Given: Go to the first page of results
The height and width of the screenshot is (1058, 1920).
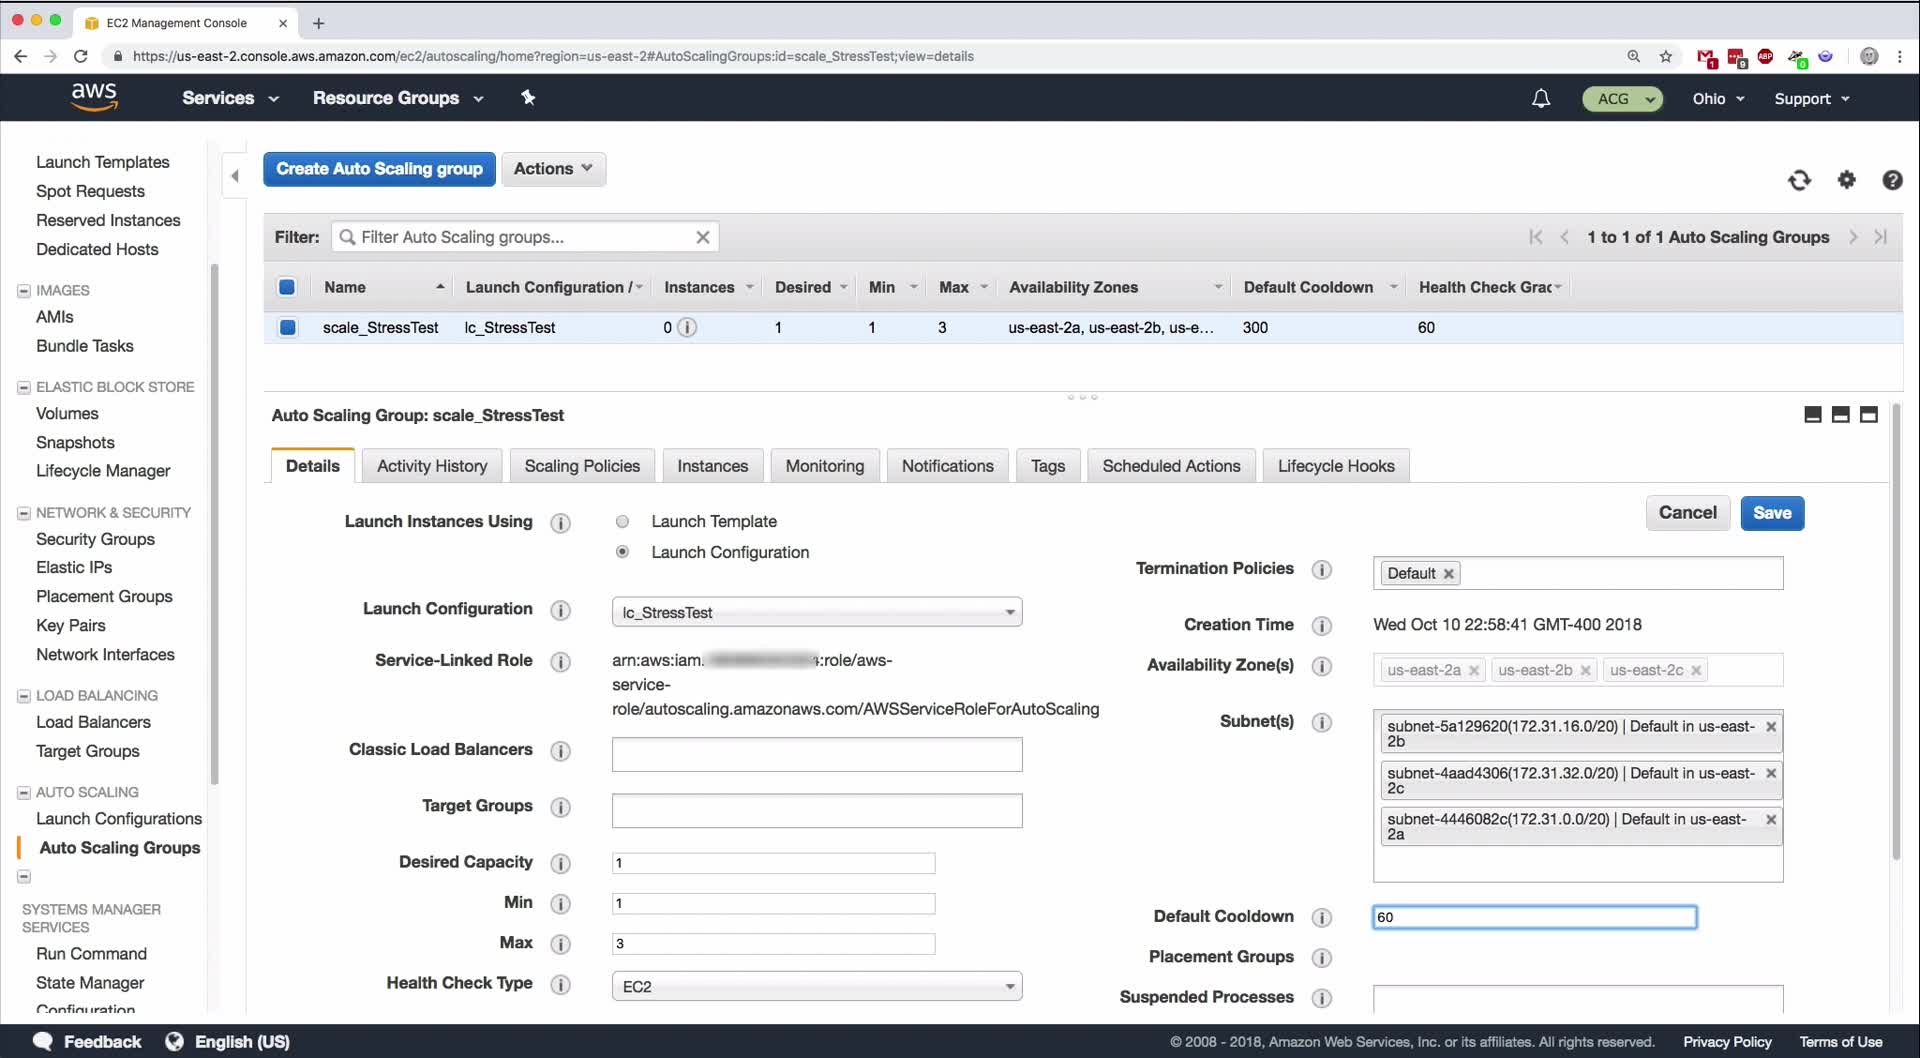Looking at the screenshot, I should pyautogui.click(x=1536, y=237).
